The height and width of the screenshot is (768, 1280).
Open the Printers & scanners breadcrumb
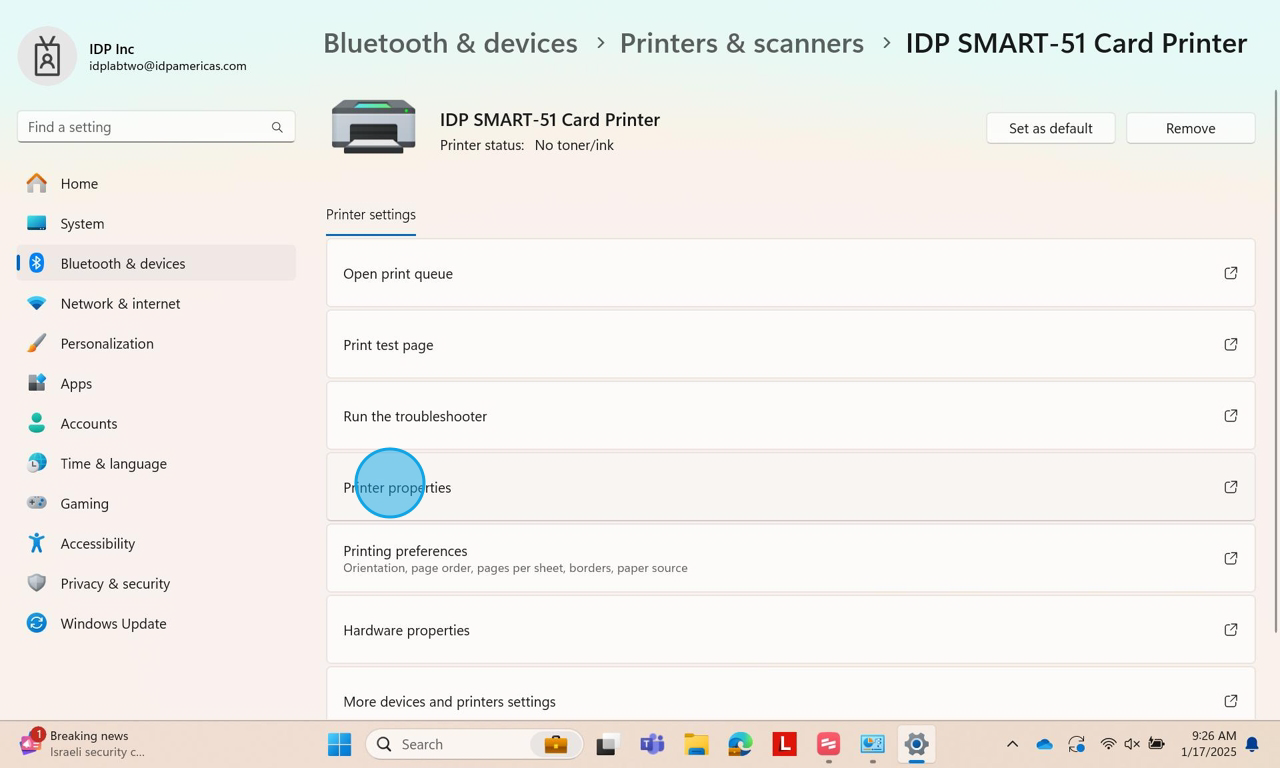pyautogui.click(x=741, y=43)
